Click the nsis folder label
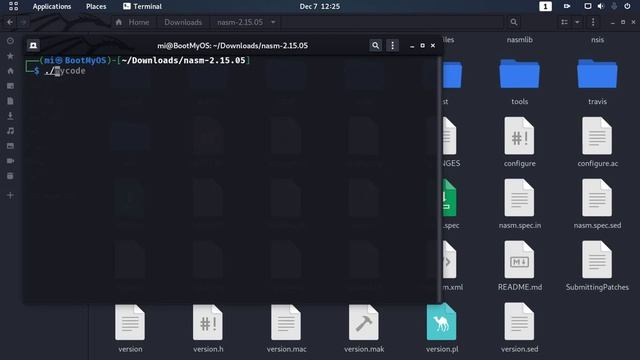The image size is (640, 360). pyautogui.click(x=598, y=40)
